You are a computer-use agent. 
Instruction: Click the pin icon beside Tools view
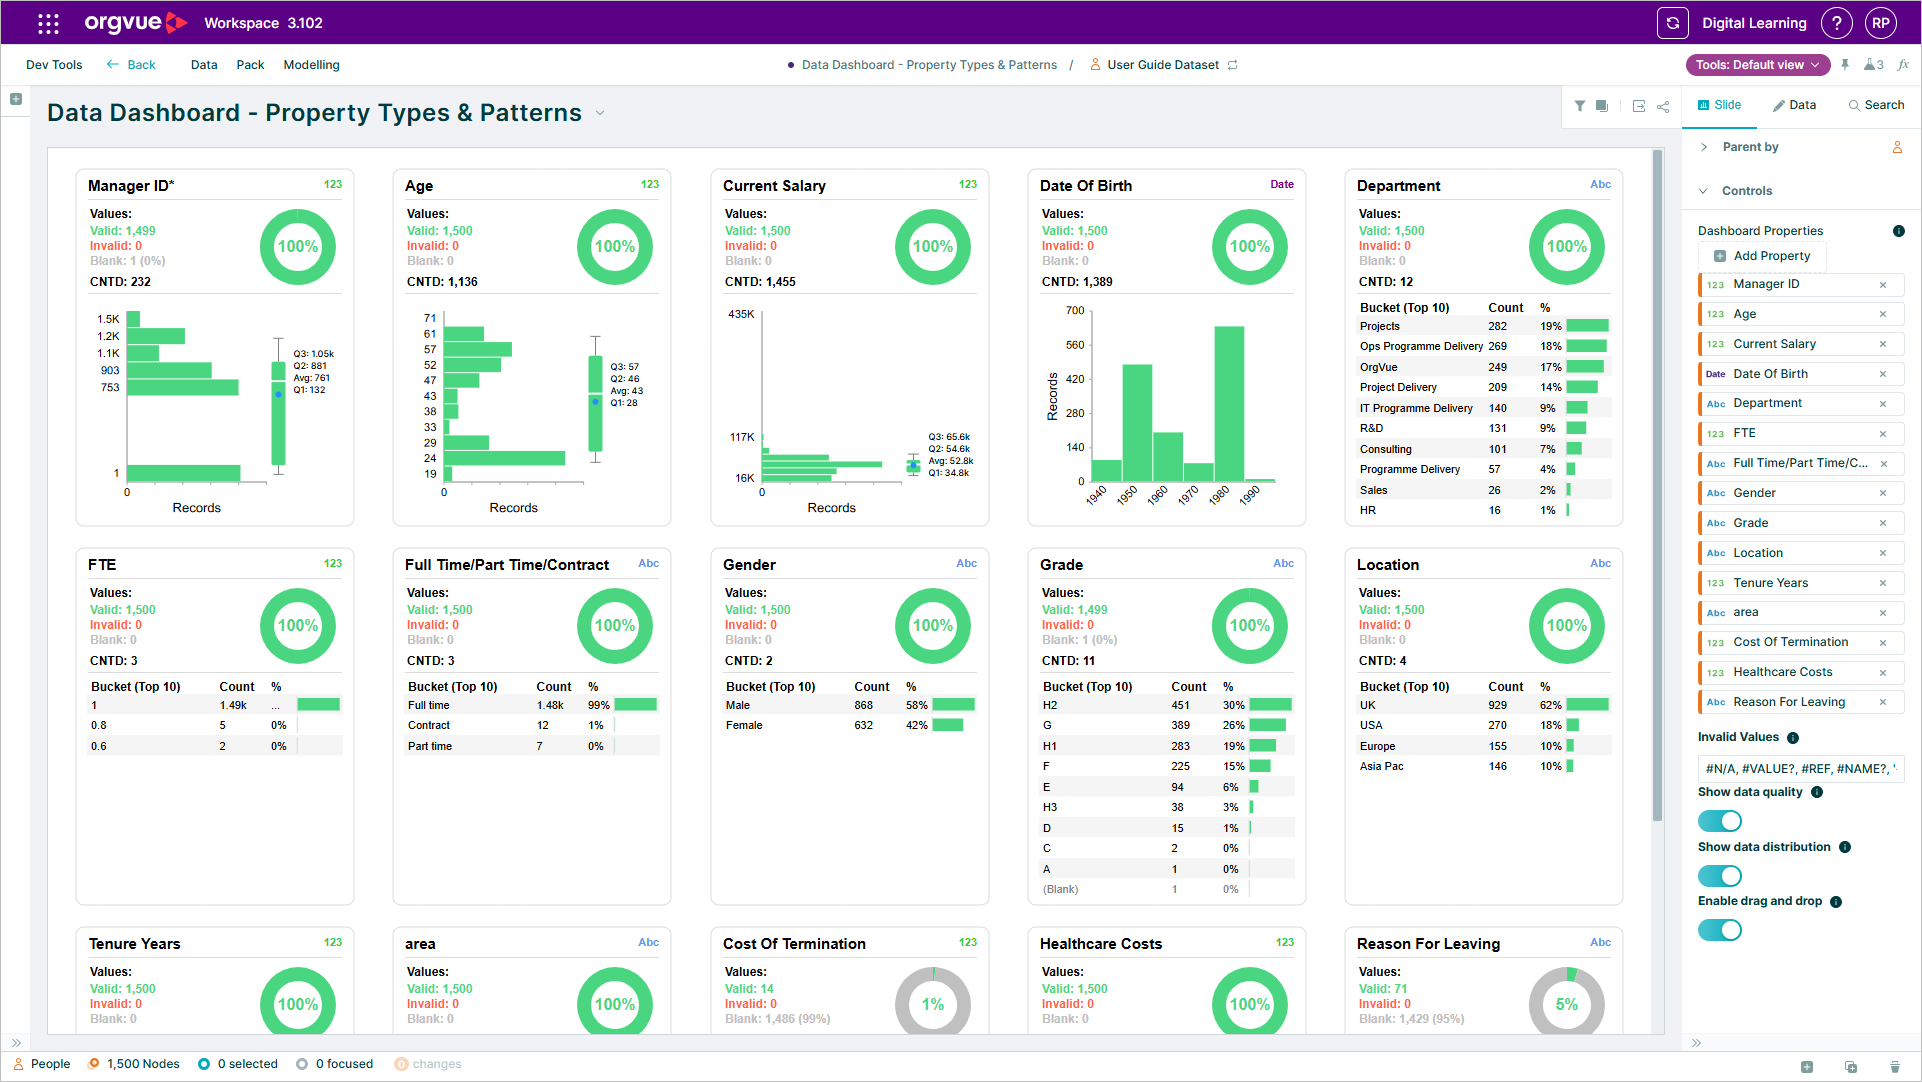pyautogui.click(x=1845, y=65)
